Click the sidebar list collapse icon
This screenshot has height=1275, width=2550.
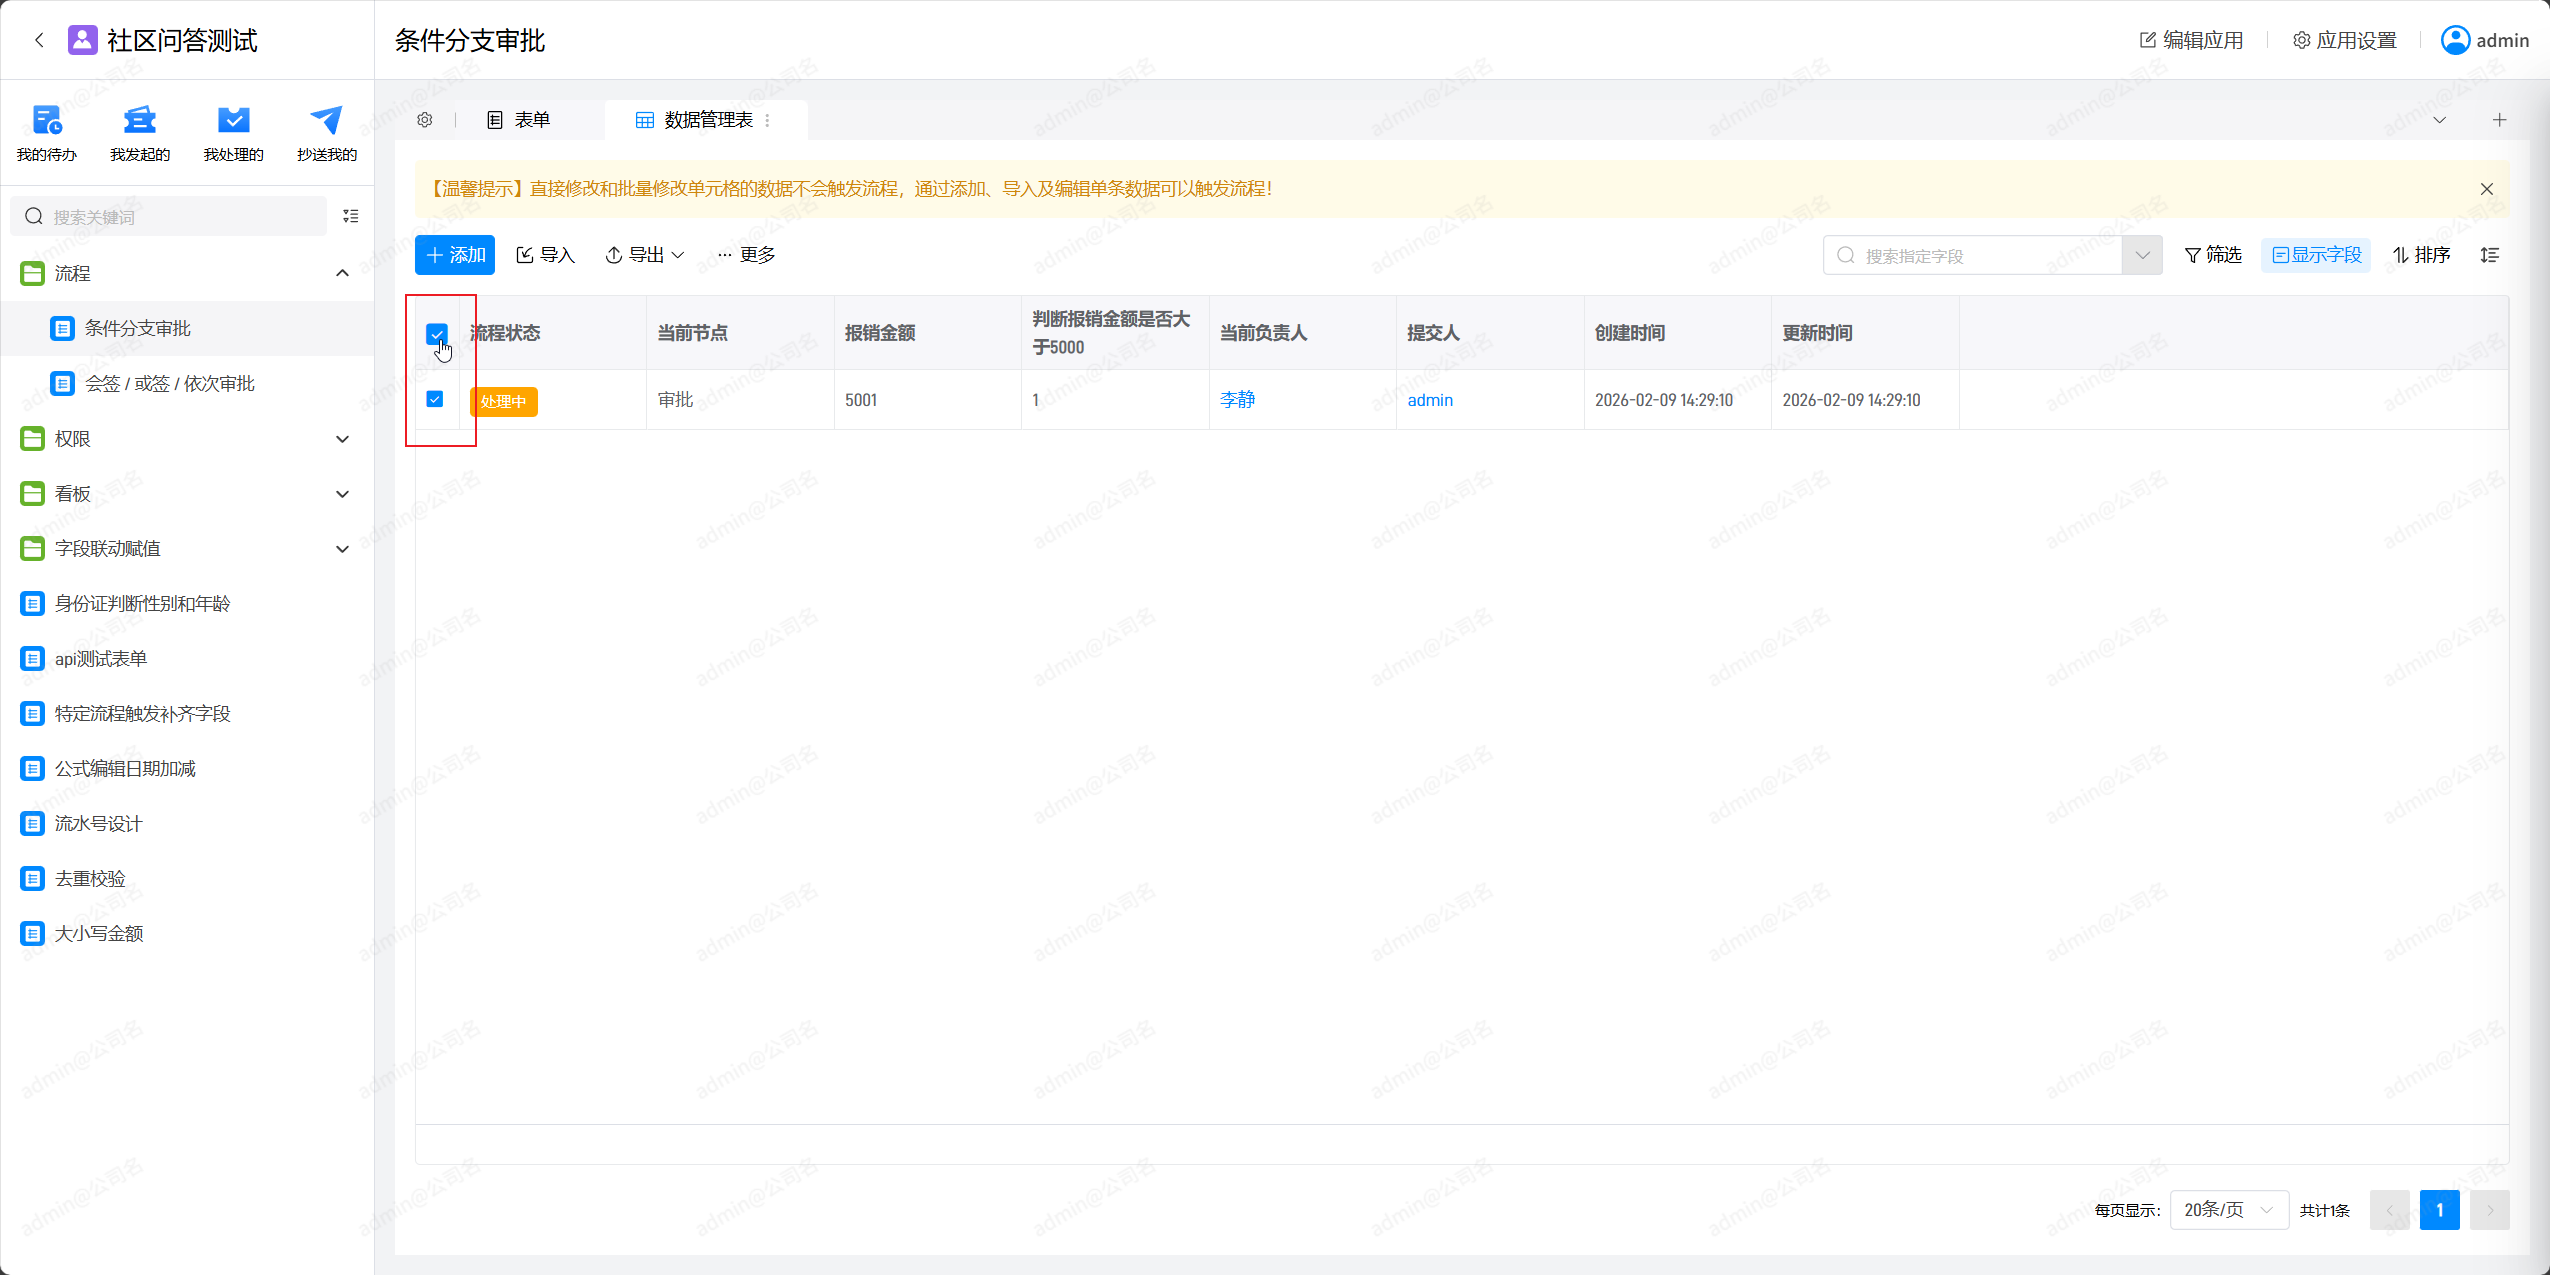(350, 216)
